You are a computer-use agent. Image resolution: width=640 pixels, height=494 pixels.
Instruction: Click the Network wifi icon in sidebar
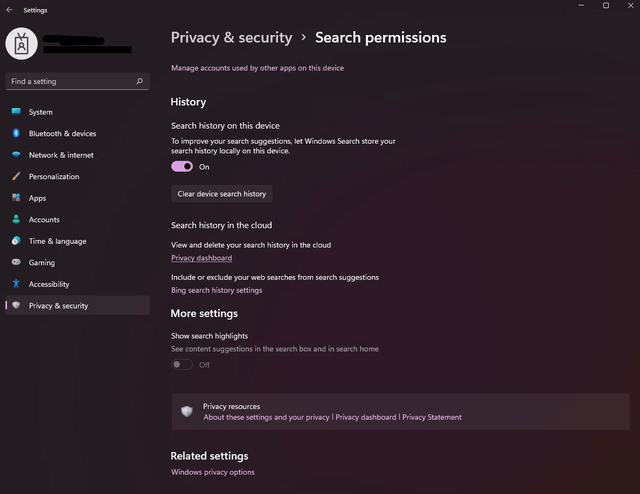pyautogui.click(x=16, y=155)
